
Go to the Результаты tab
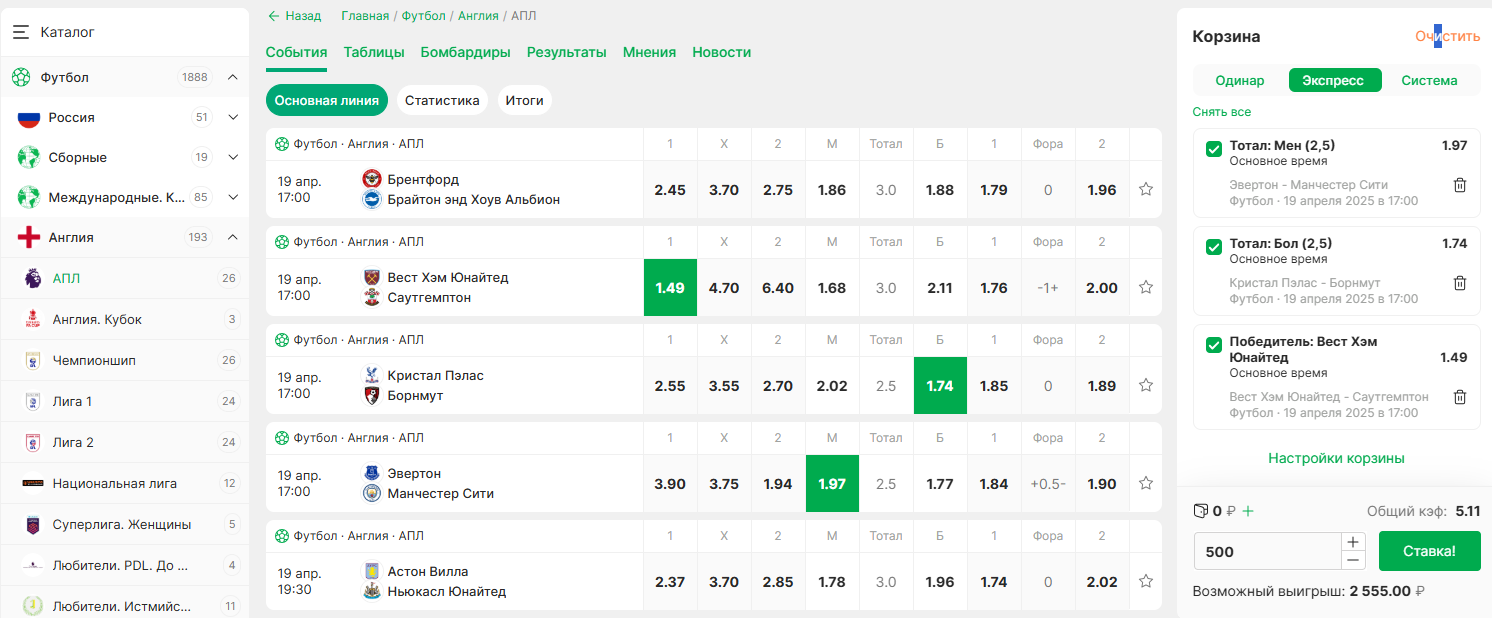(567, 52)
